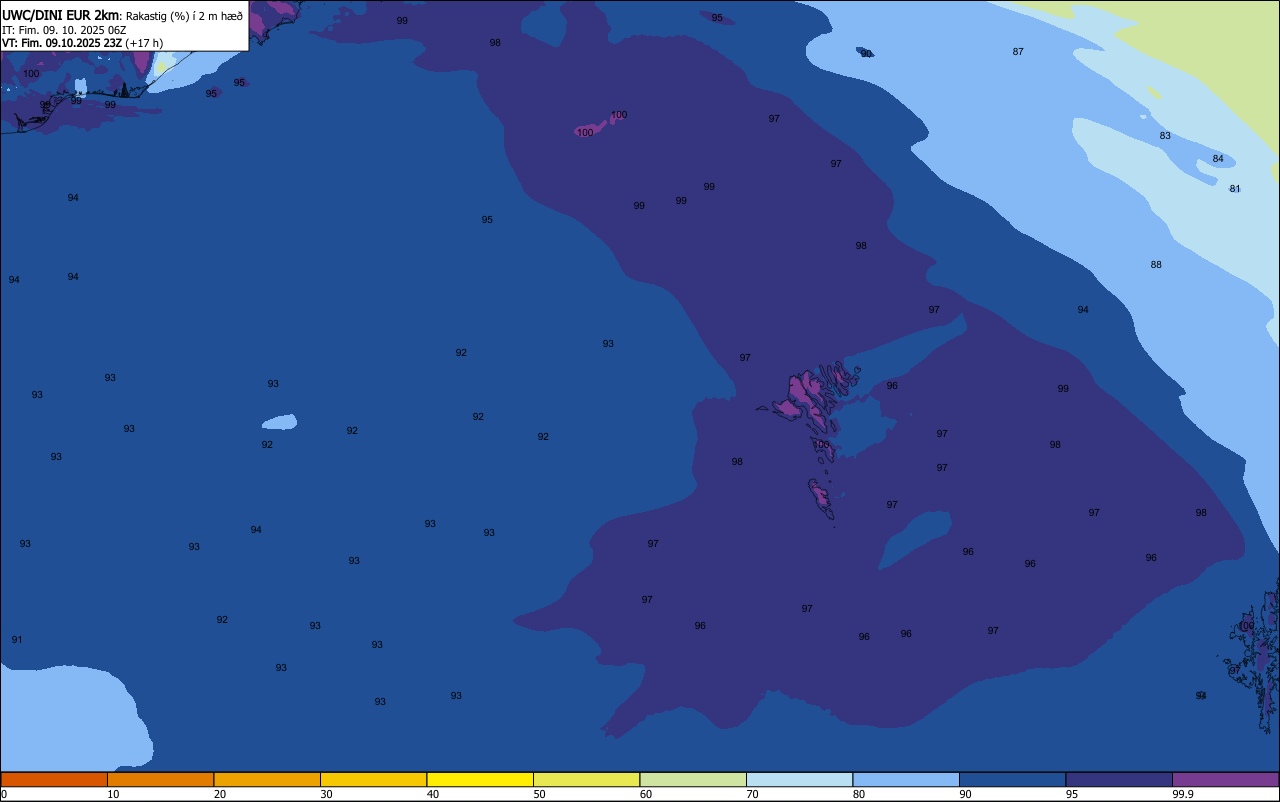Click the '70' tick label on the legend

tap(752, 794)
